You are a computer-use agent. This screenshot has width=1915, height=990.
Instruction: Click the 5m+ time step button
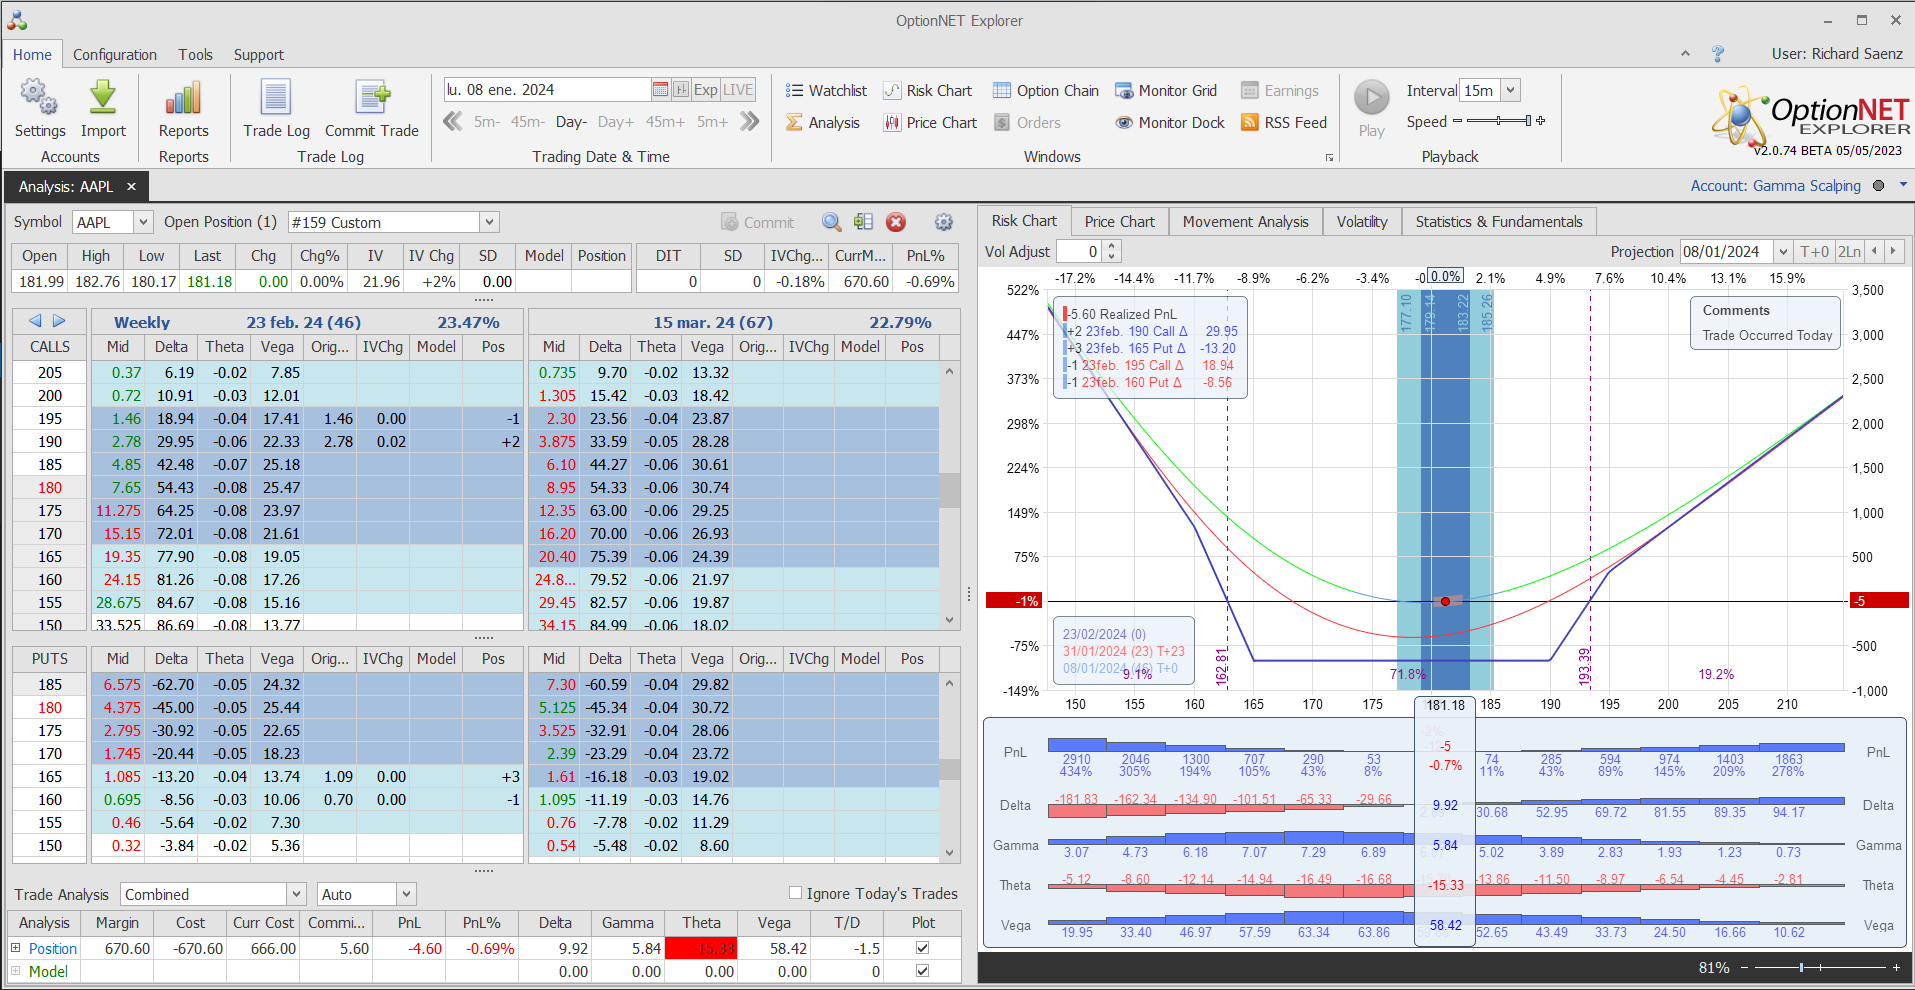coord(713,122)
